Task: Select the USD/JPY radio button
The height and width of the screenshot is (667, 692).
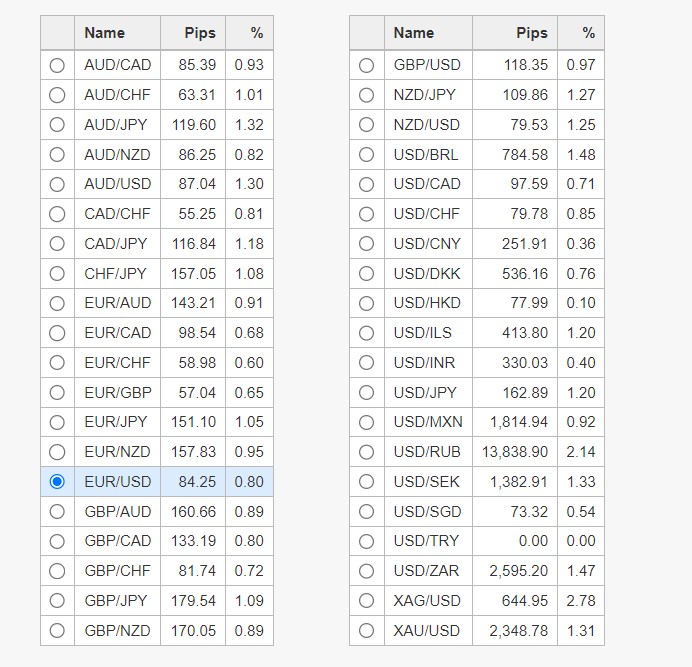Action: (366, 392)
